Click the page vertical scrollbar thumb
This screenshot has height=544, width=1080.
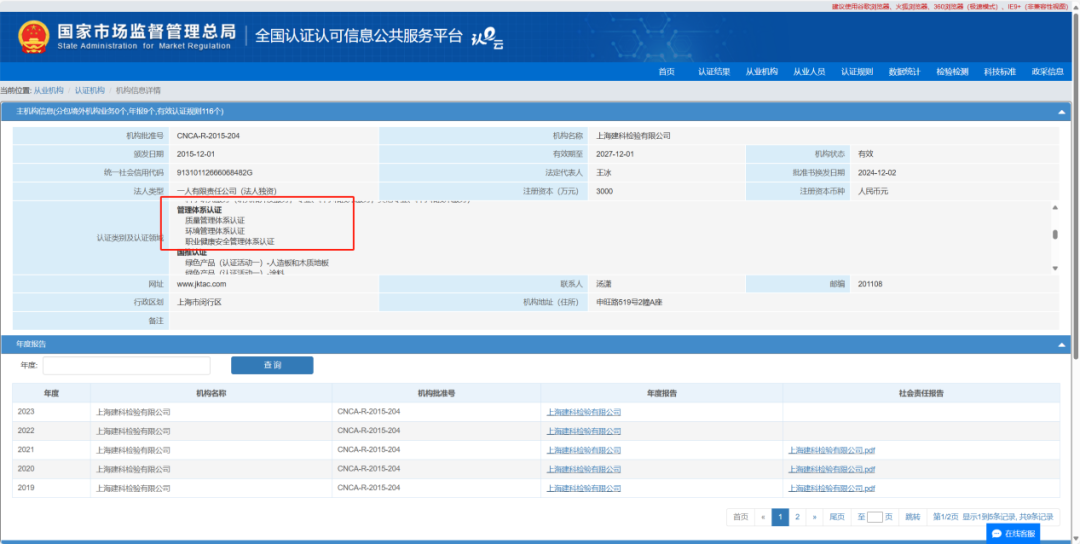point(1076,186)
